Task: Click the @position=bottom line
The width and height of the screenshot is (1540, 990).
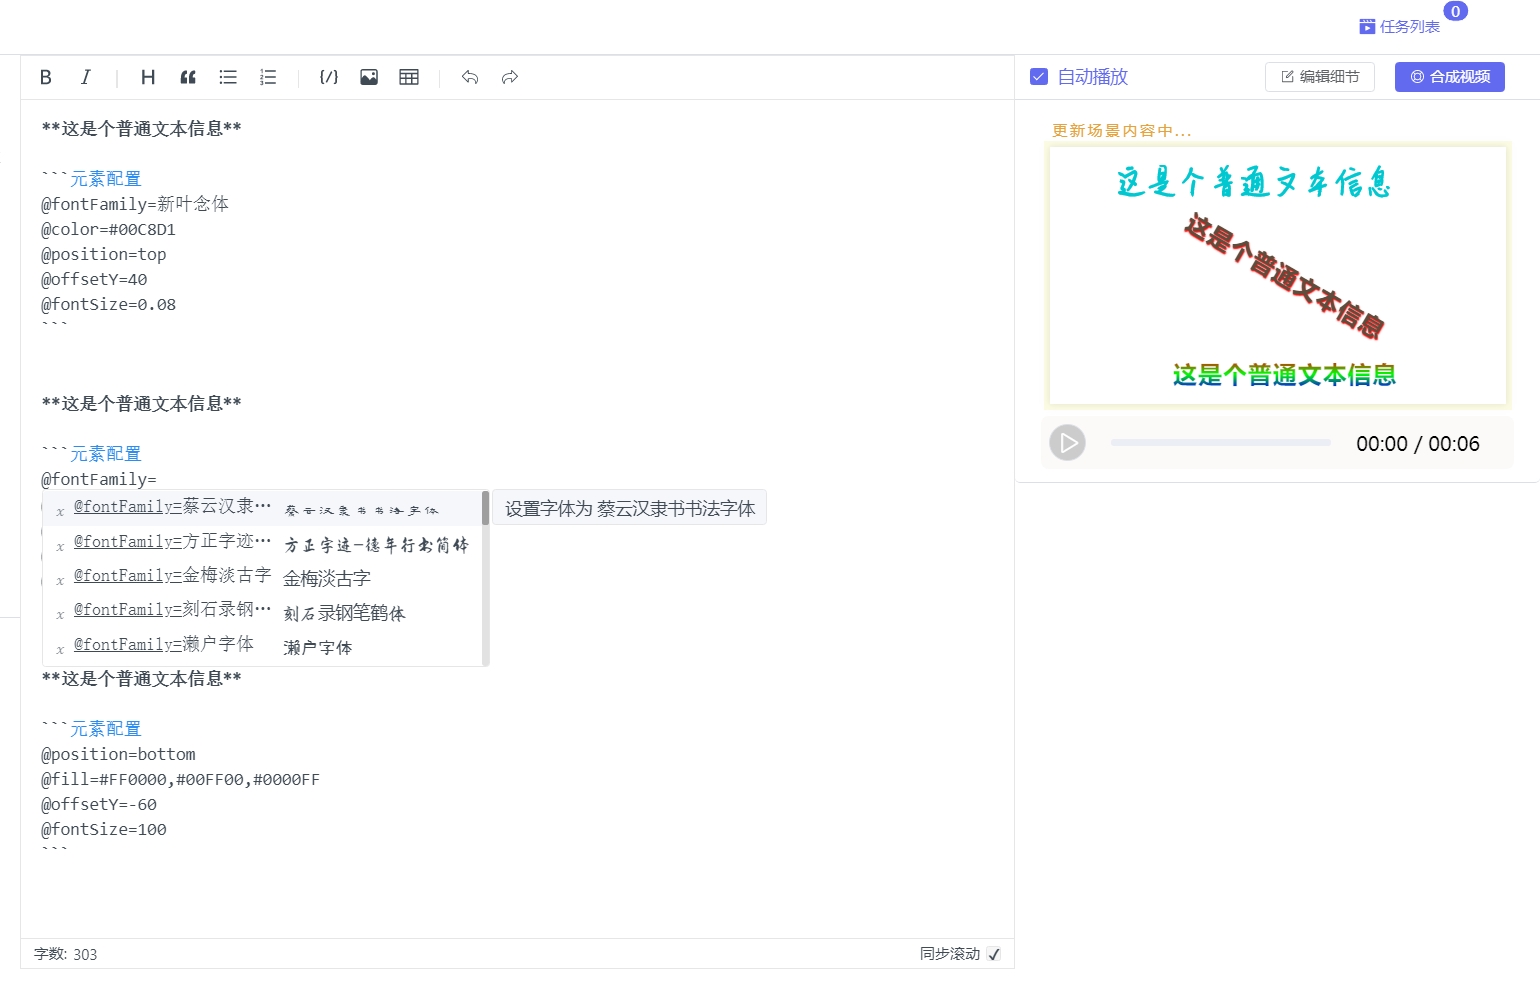Action: coord(118,754)
